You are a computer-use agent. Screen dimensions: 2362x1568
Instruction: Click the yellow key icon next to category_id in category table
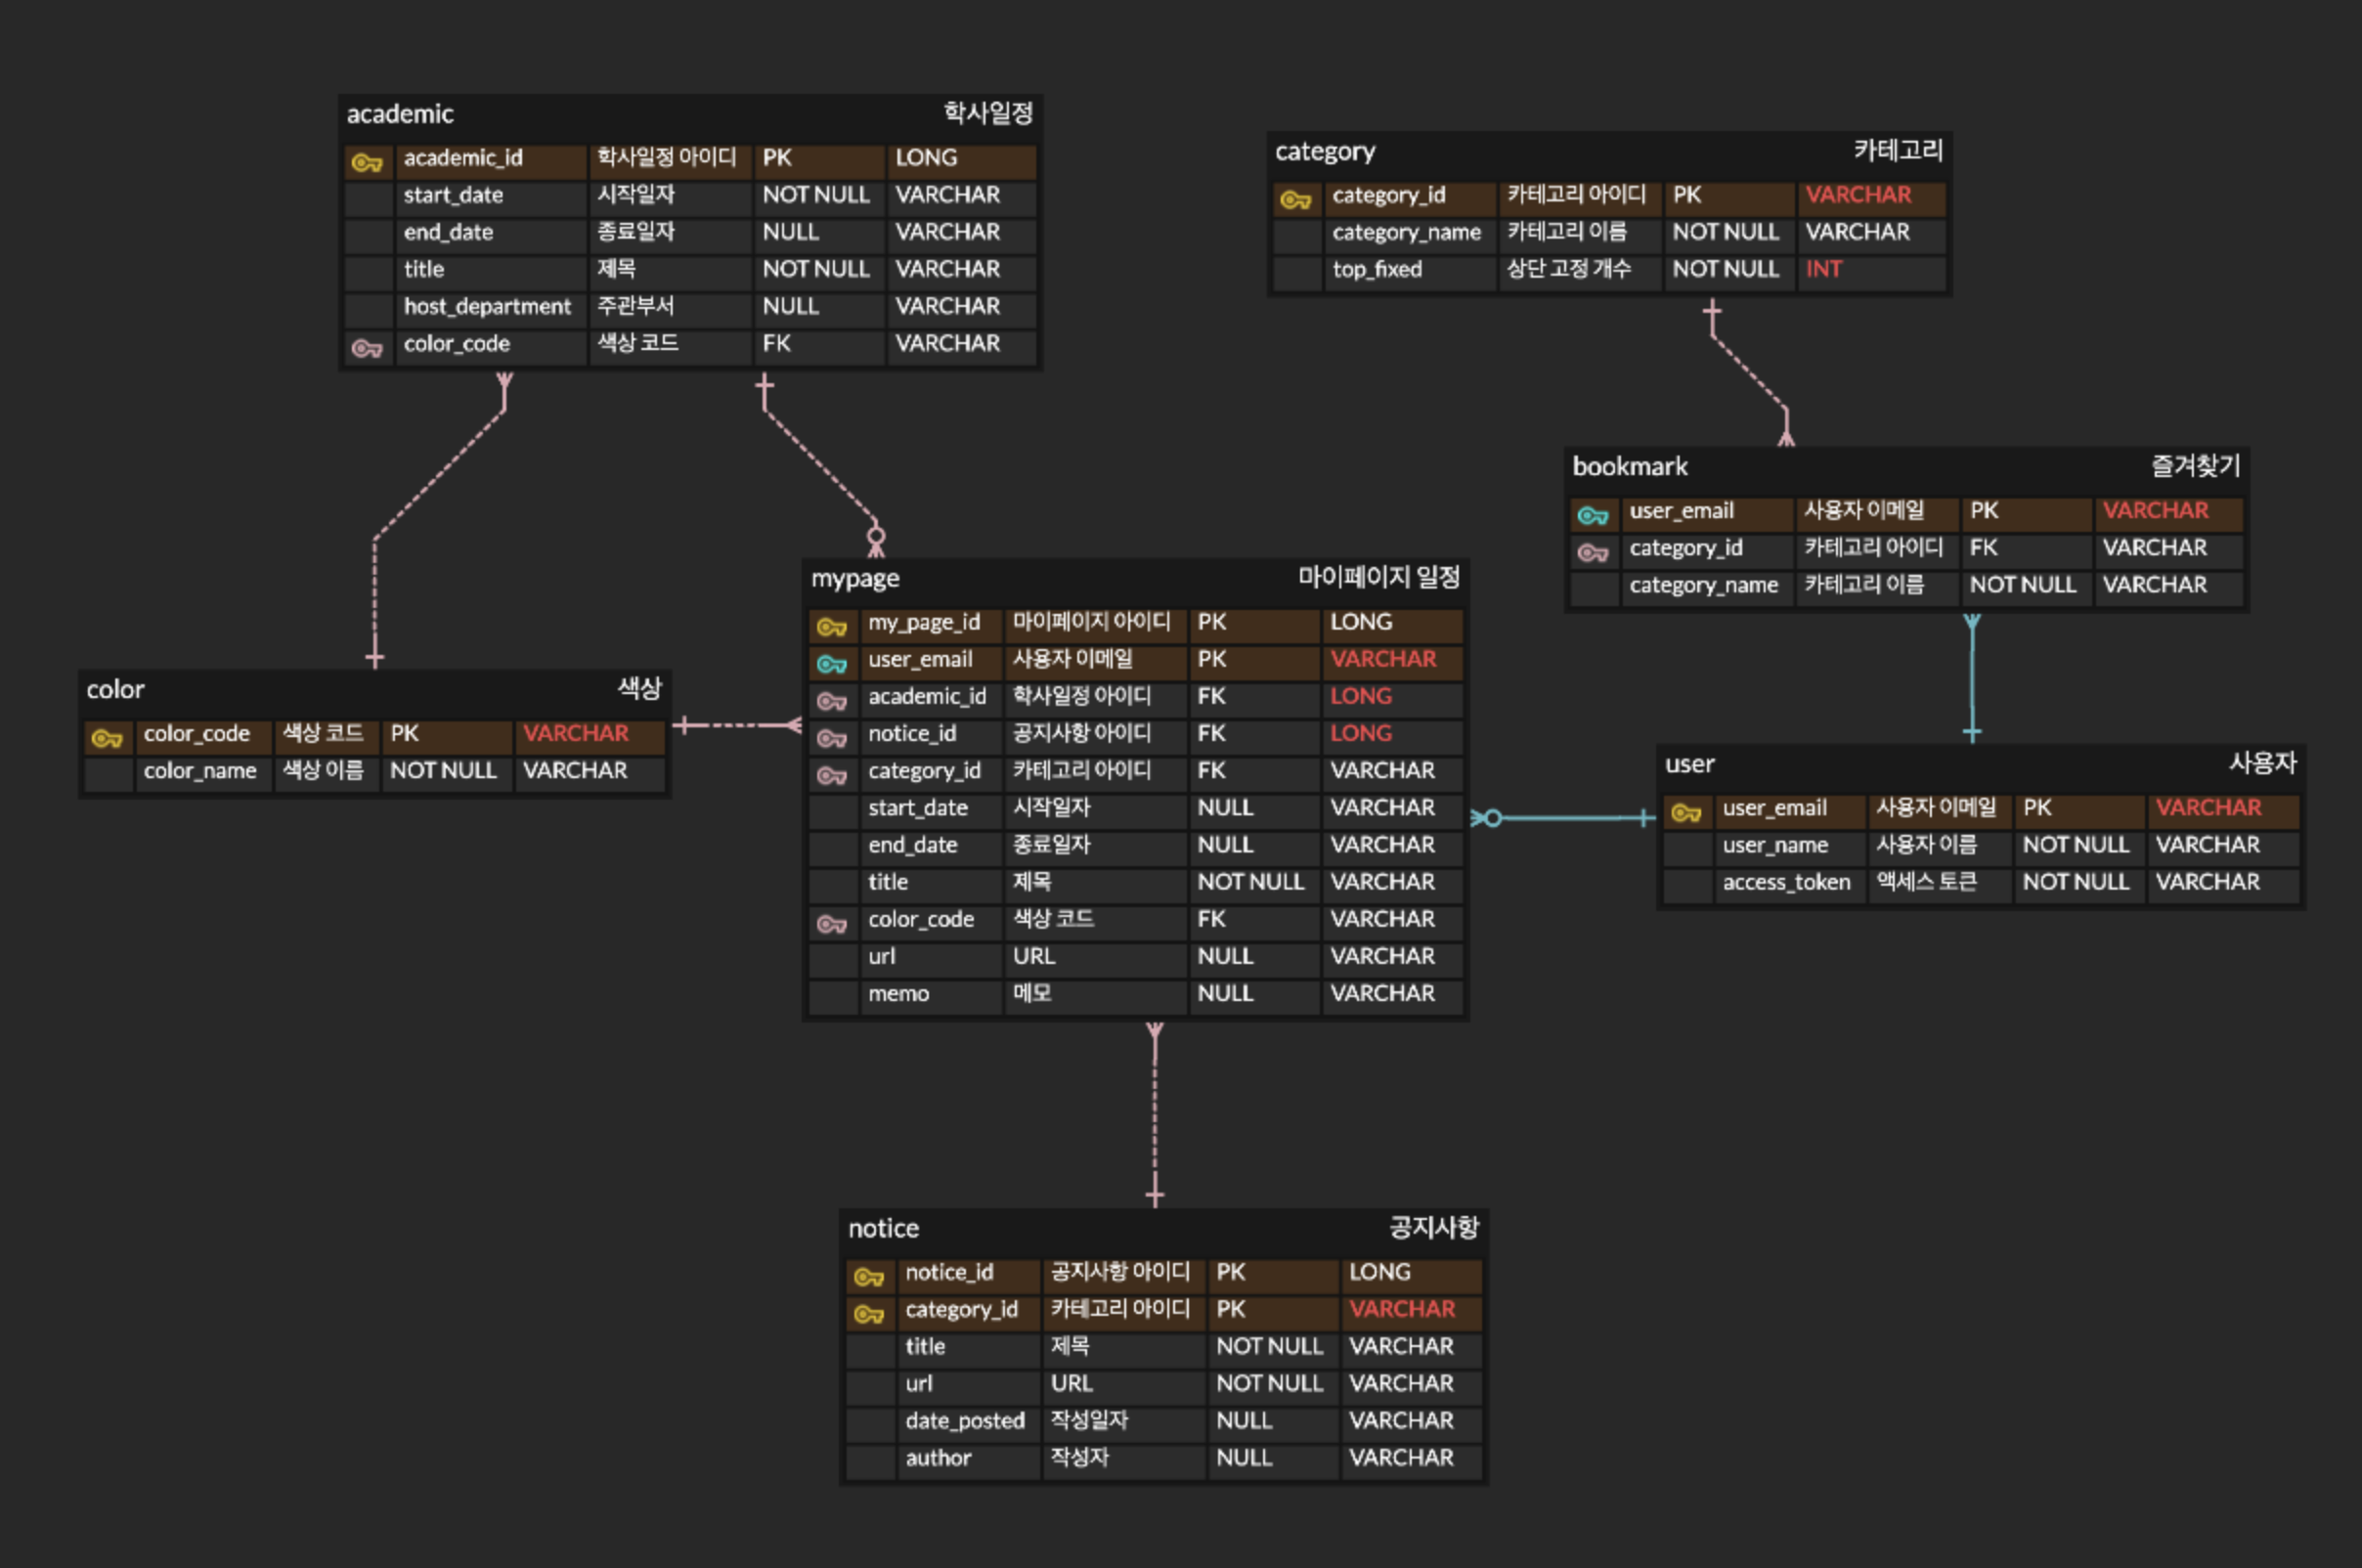(1296, 200)
